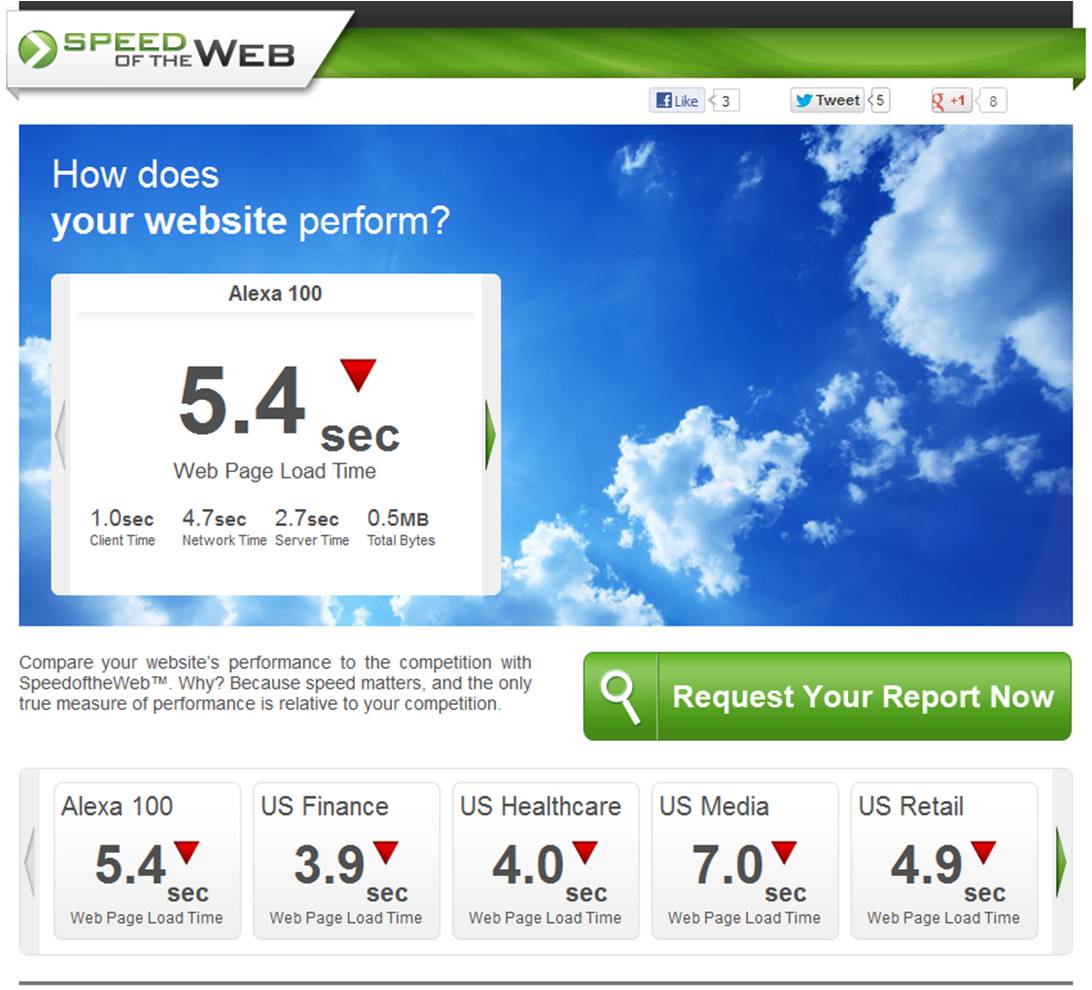Click red down arrow on US Retail card
The image size is (1092, 990).
point(983,852)
